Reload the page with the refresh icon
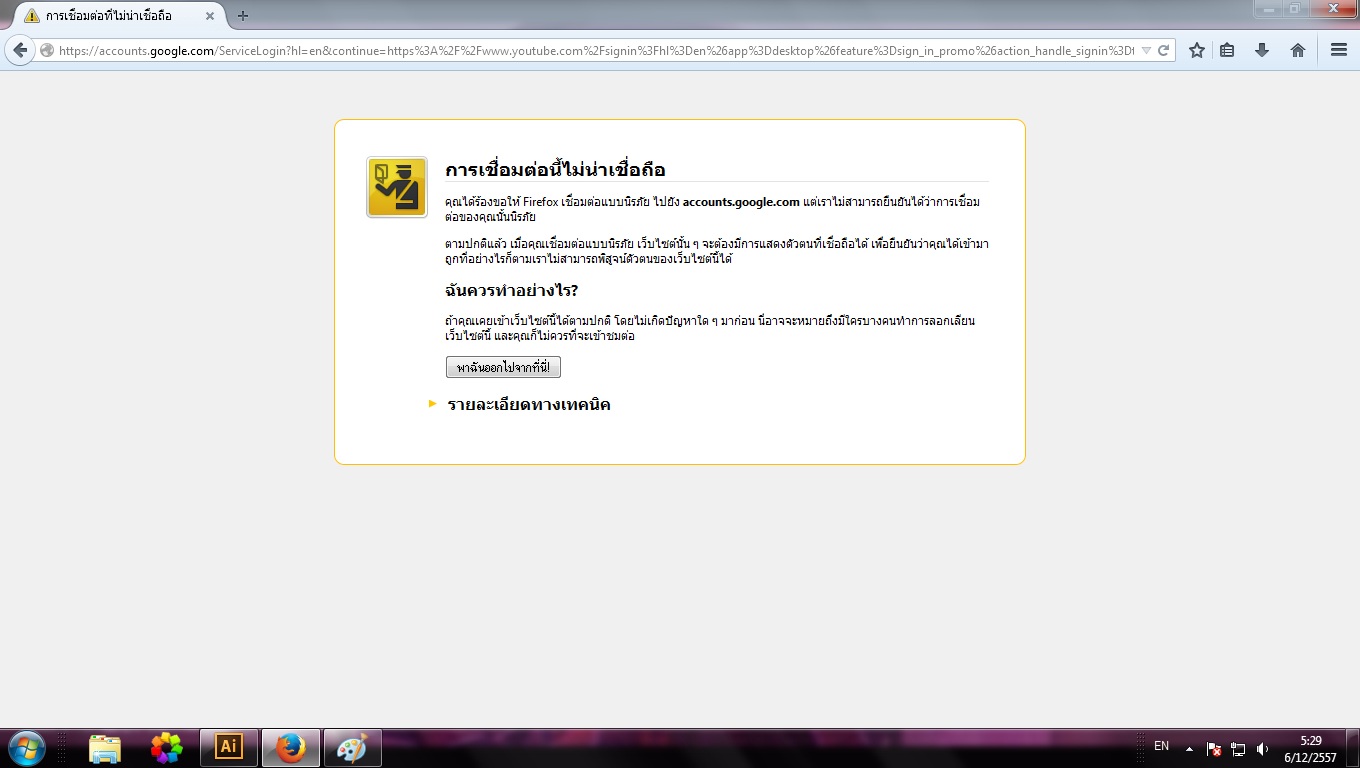Viewport: 1360px width, 768px height. (1164, 50)
